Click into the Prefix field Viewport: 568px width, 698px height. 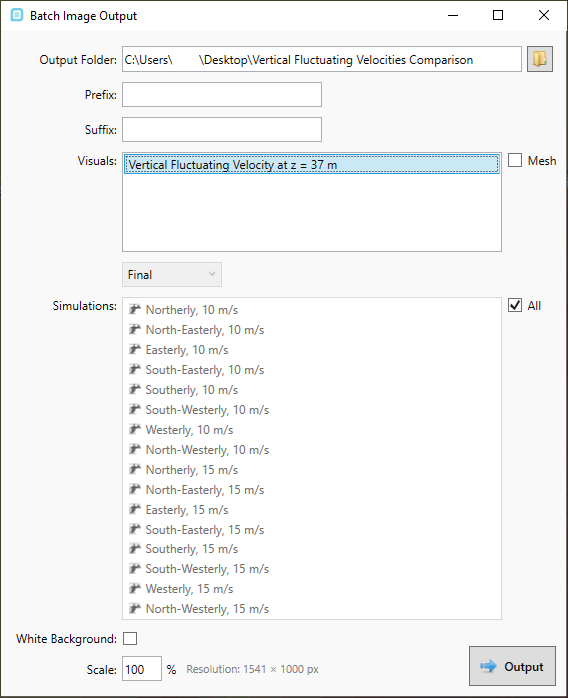click(x=222, y=94)
